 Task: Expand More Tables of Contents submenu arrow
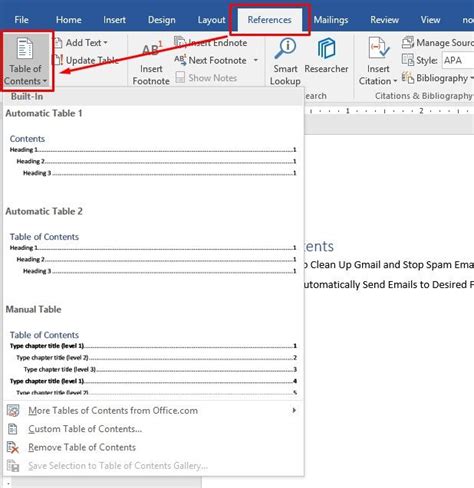coord(294,410)
